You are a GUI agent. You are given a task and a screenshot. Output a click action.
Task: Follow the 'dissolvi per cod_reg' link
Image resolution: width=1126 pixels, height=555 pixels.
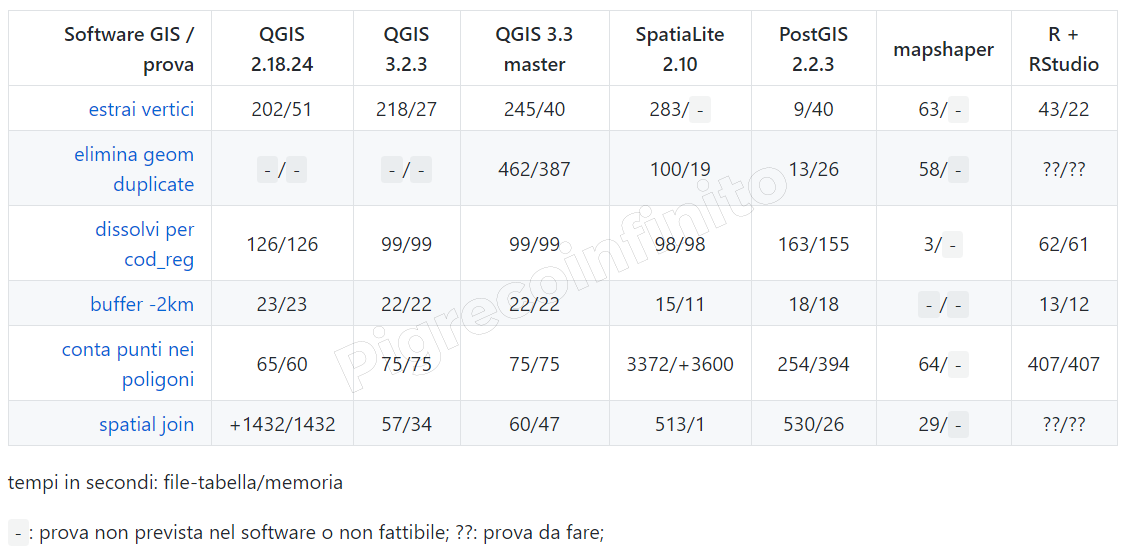click(x=145, y=244)
